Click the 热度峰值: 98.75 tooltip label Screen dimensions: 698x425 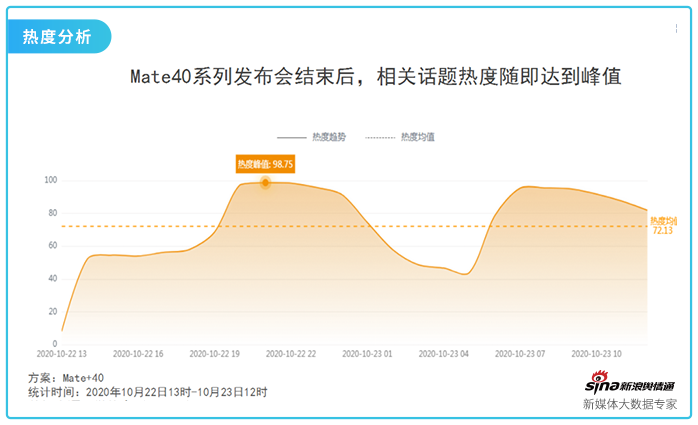click(x=265, y=164)
